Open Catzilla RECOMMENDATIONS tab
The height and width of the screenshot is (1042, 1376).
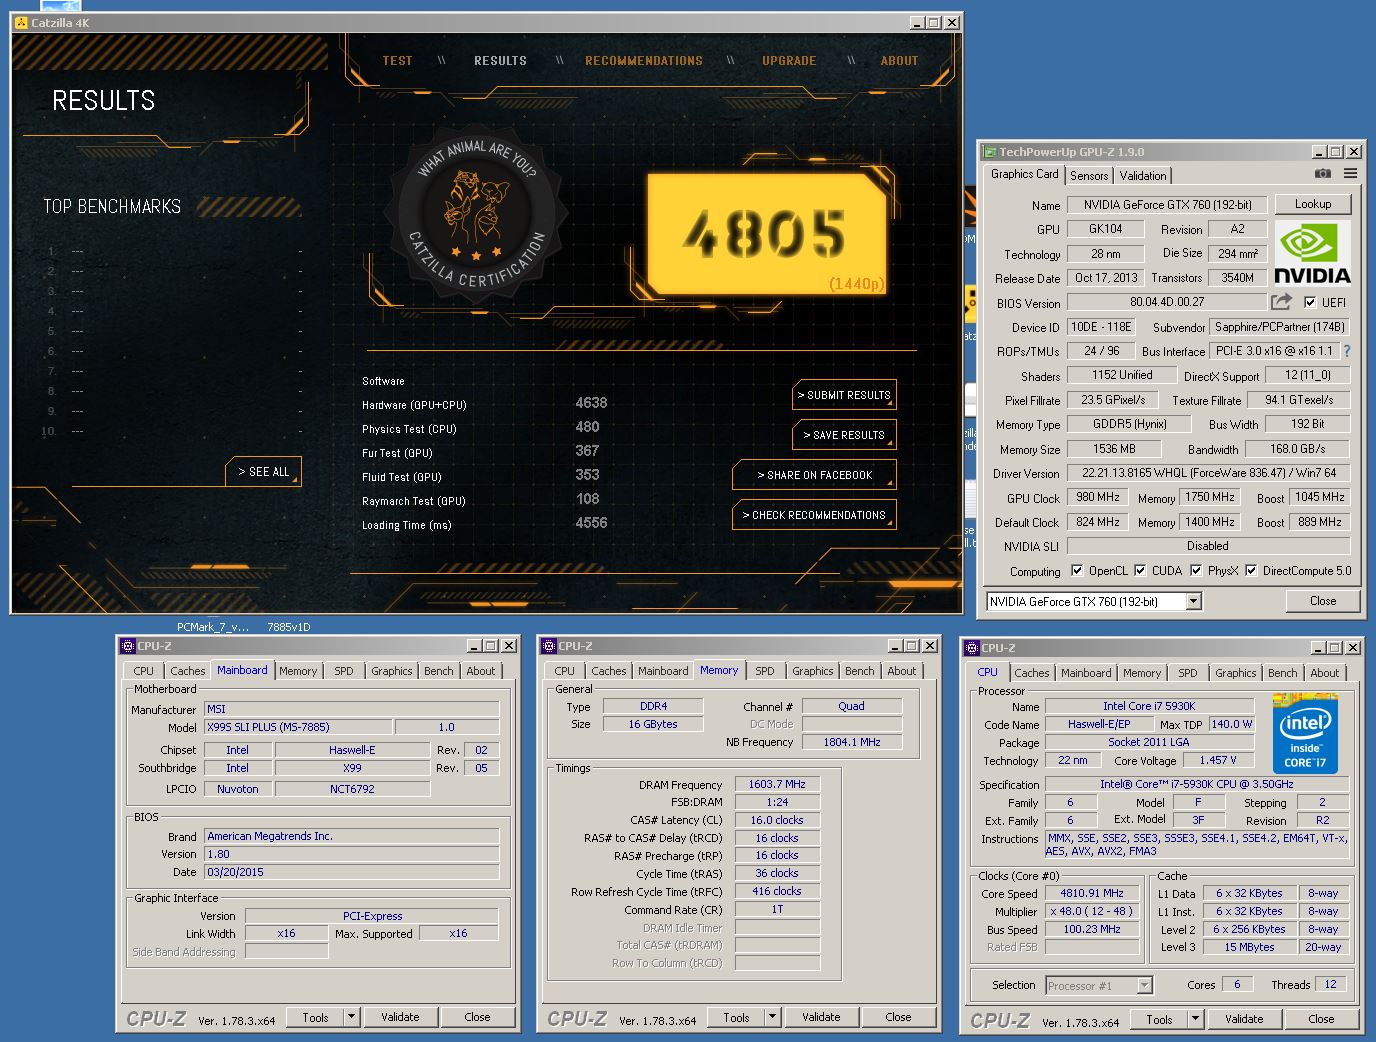tap(644, 61)
